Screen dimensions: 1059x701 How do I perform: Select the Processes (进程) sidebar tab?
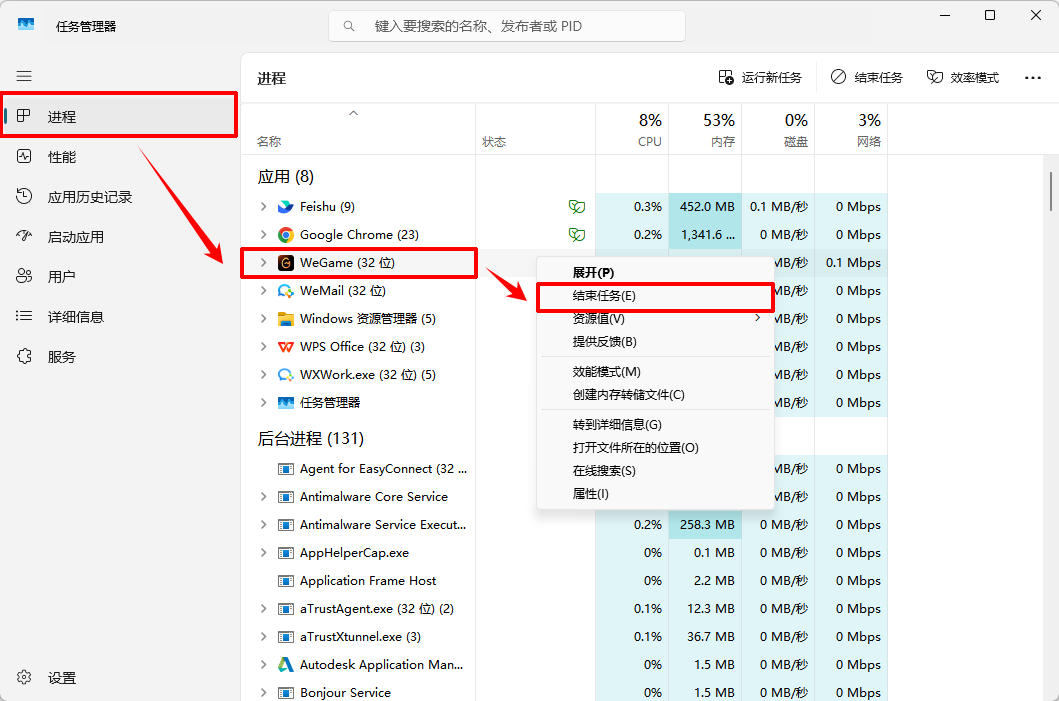(x=119, y=116)
